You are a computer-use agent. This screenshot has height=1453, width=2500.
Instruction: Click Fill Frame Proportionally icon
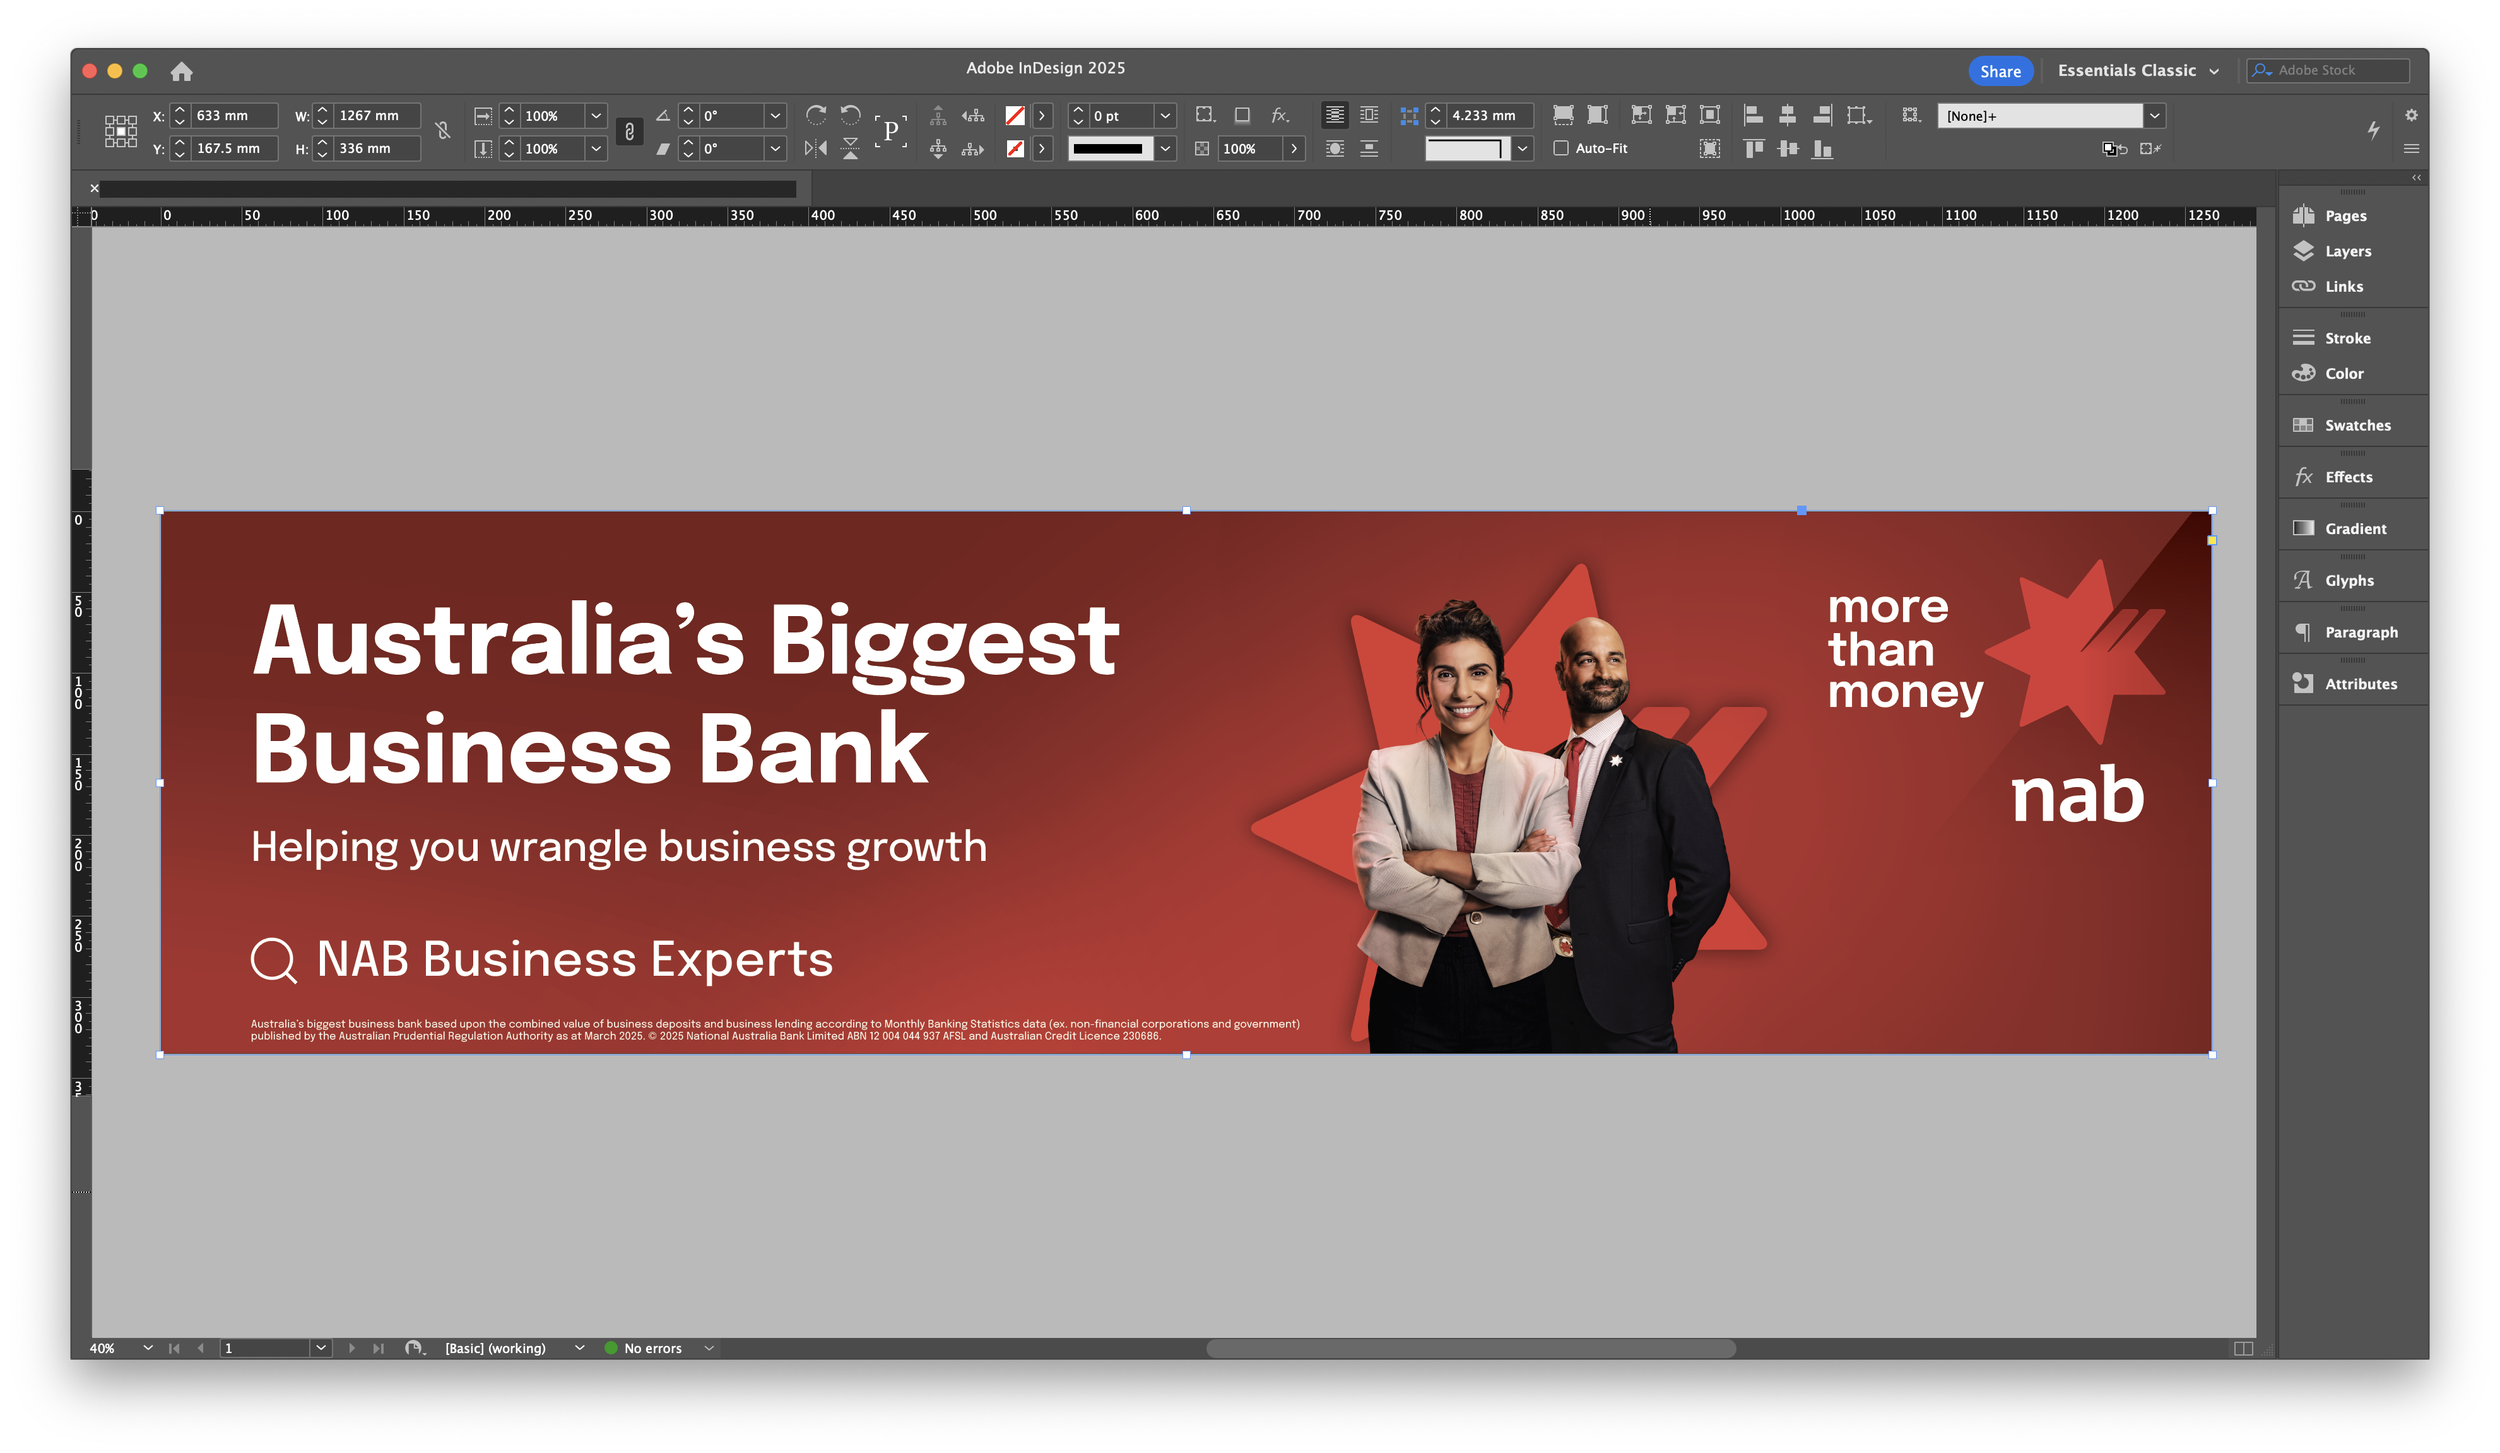(x=1563, y=115)
